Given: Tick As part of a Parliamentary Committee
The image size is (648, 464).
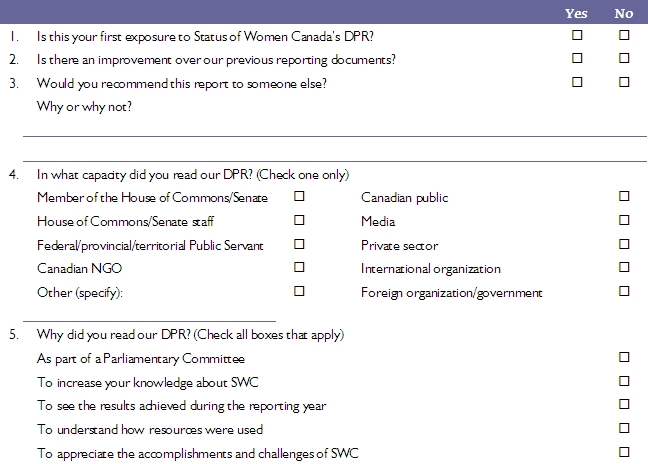Looking at the screenshot, I should (624, 357).
